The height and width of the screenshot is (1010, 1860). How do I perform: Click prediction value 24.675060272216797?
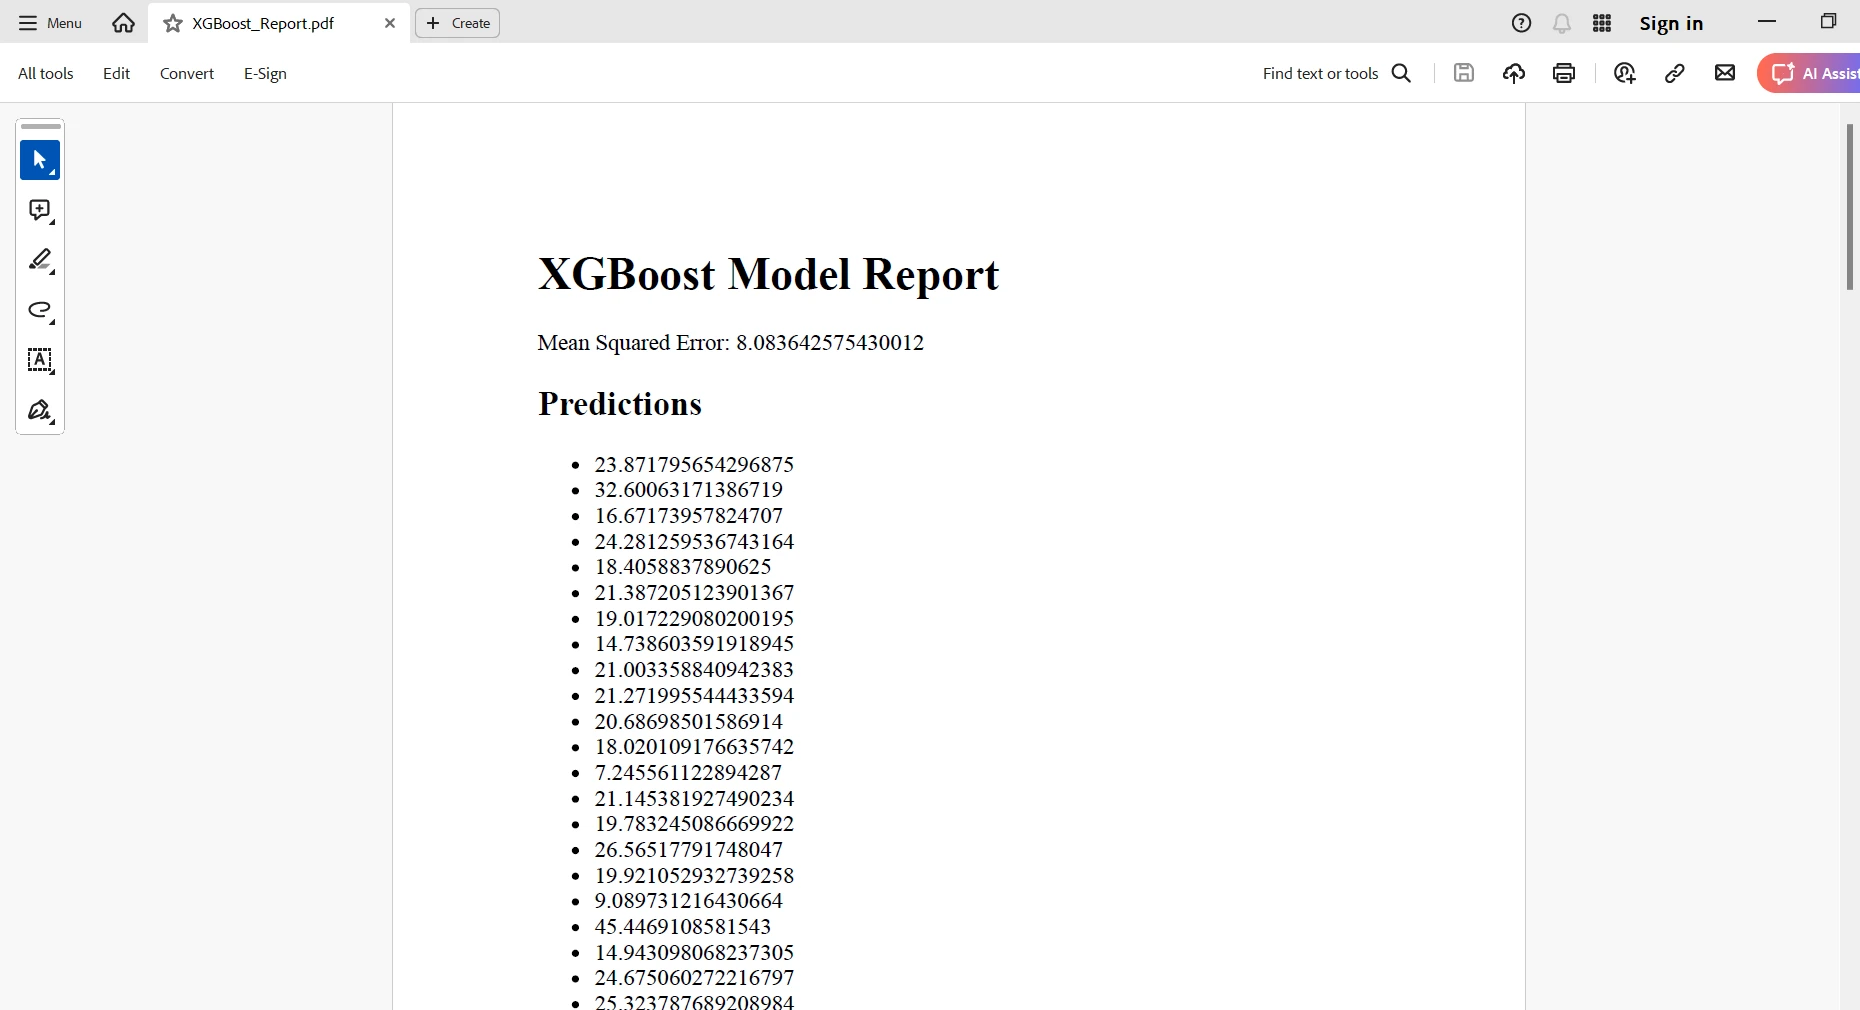[x=694, y=978]
